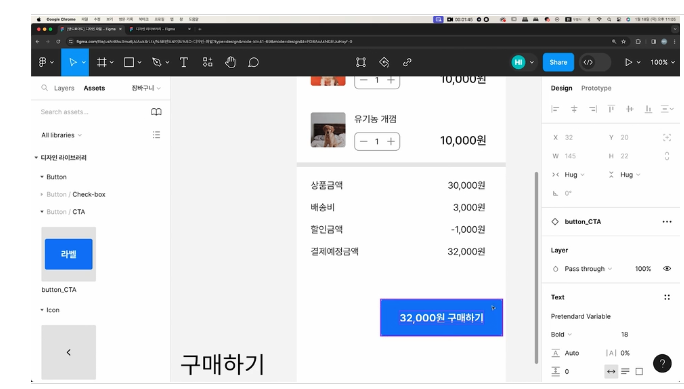Viewport: 684px width, 389px height.
Task: Select the back arrow icon component thumbnail
Action: pos(68,352)
